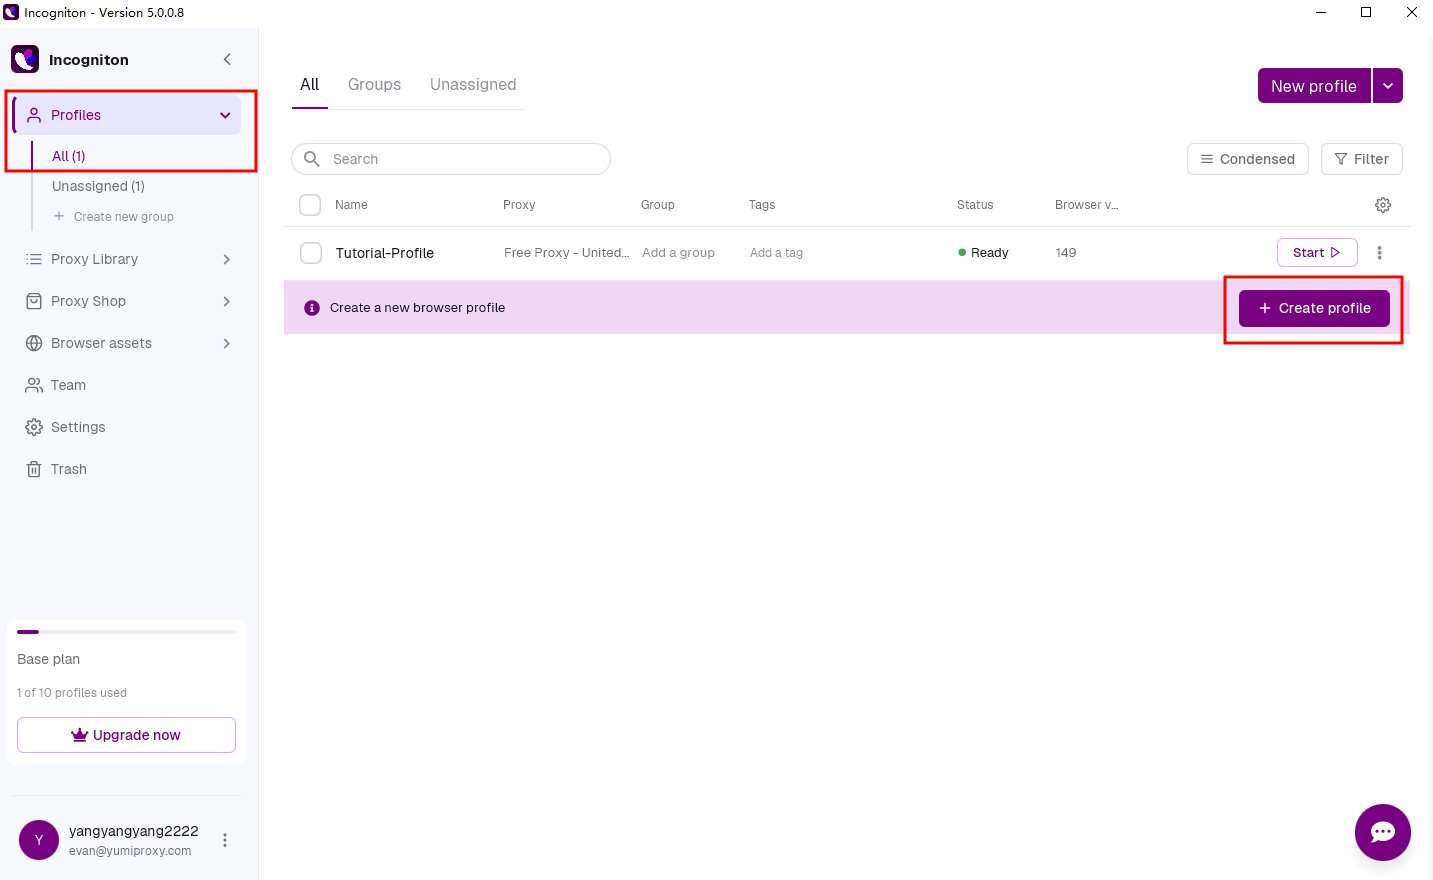Click the Tutorial-Profile name
This screenshot has height=880, width=1433.
tap(385, 253)
